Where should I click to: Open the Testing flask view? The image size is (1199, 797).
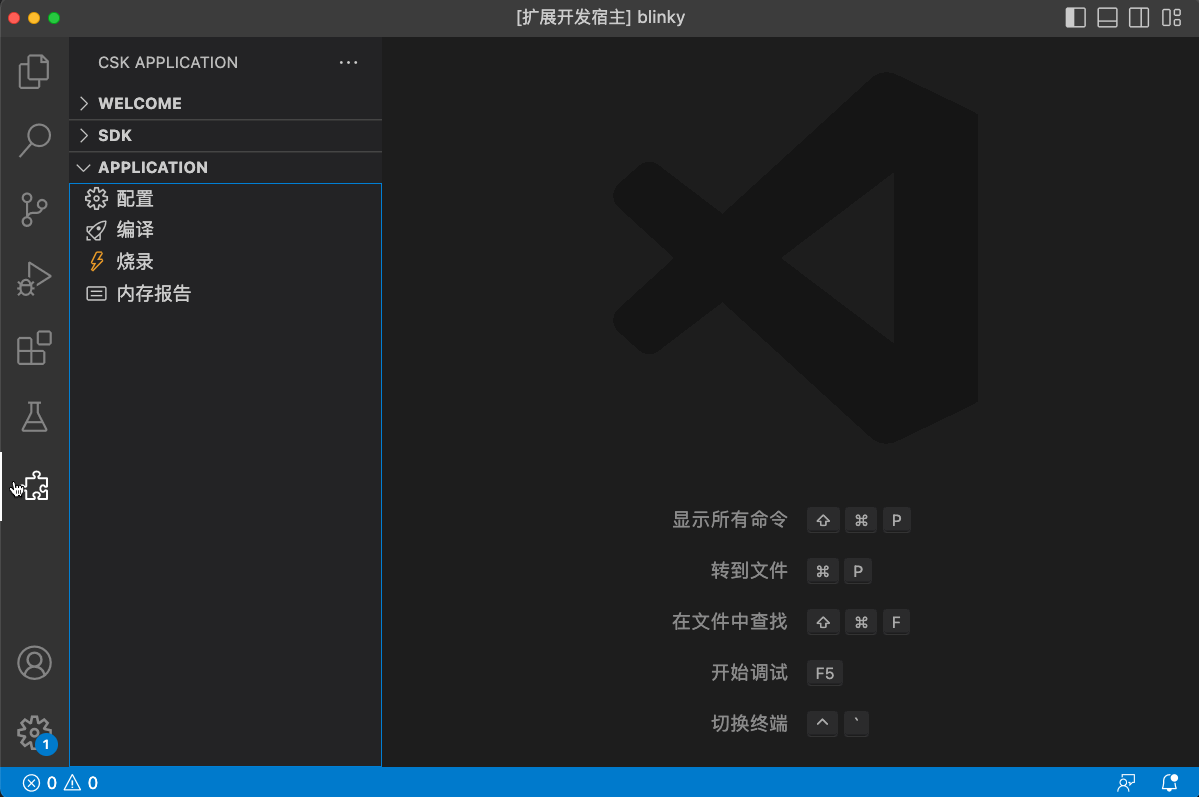pos(34,417)
